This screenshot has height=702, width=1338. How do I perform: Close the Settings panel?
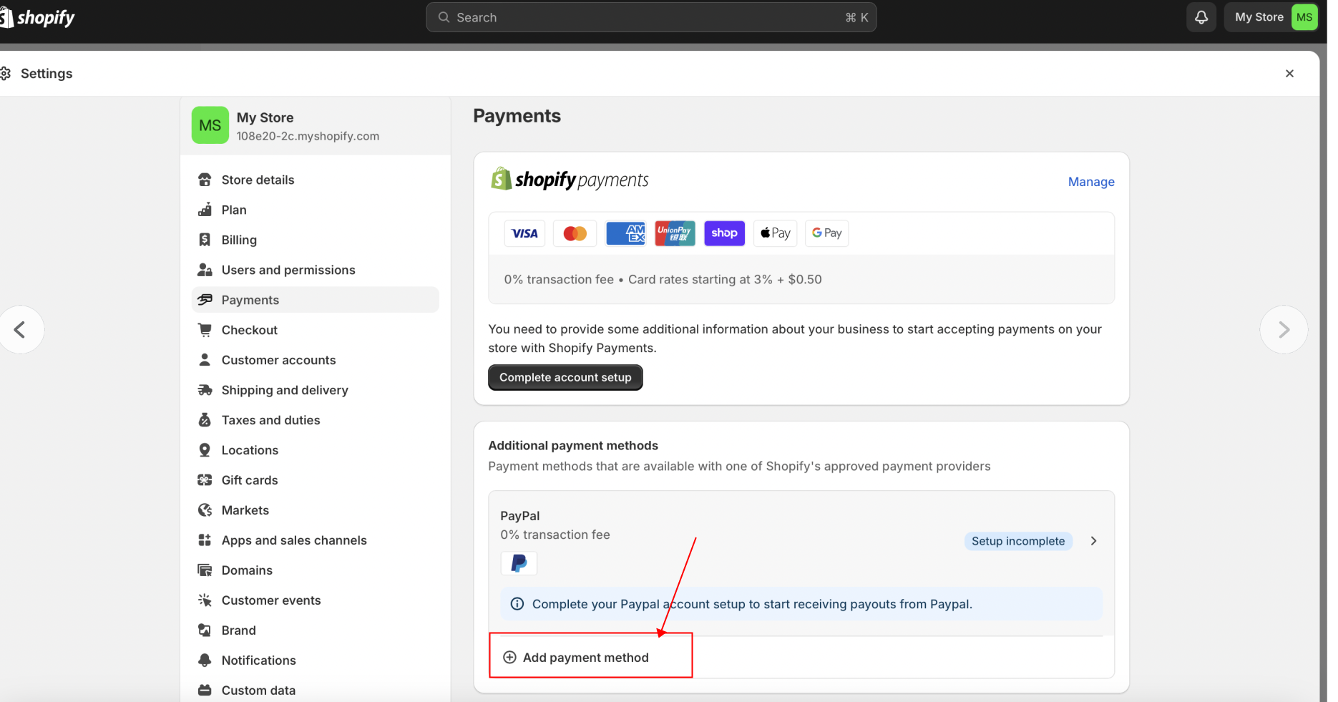(x=1289, y=74)
